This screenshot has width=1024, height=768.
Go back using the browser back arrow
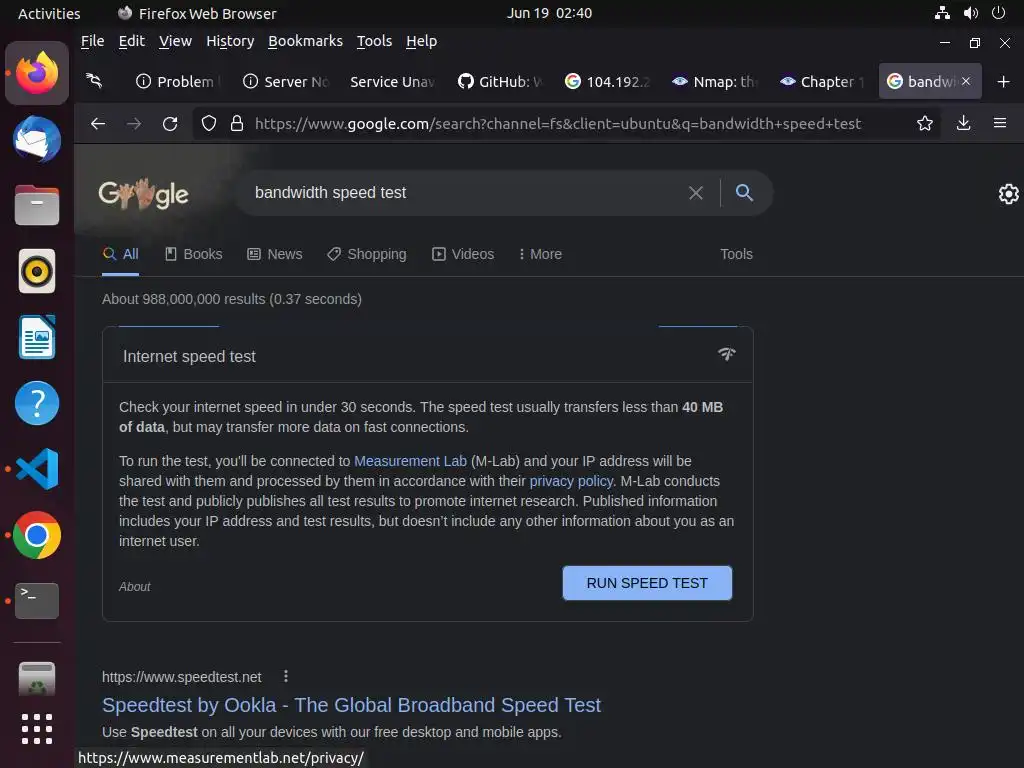coord(98,123)
